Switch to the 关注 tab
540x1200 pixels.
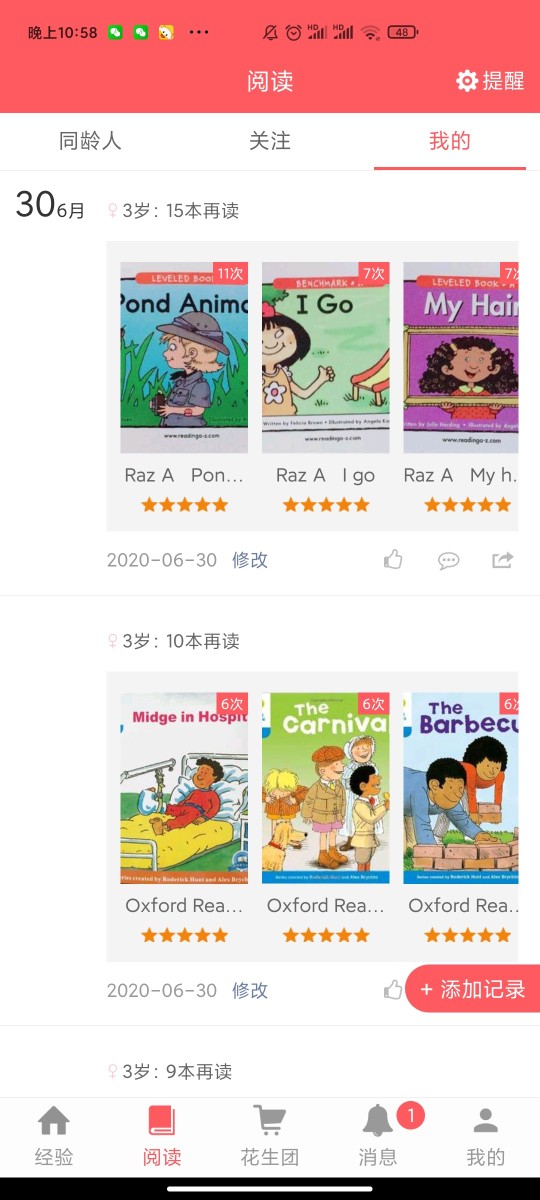pyautogui.click(x=270, y=141)
